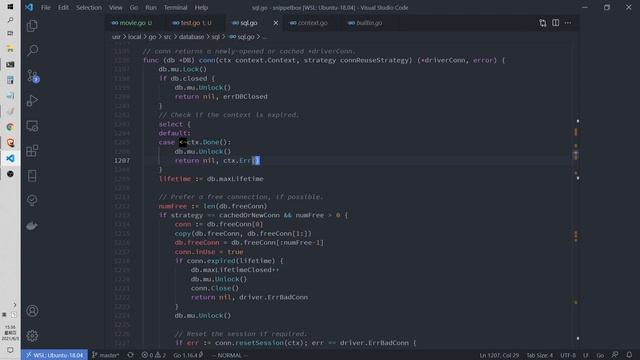Open the Go menu

(134, 7)
